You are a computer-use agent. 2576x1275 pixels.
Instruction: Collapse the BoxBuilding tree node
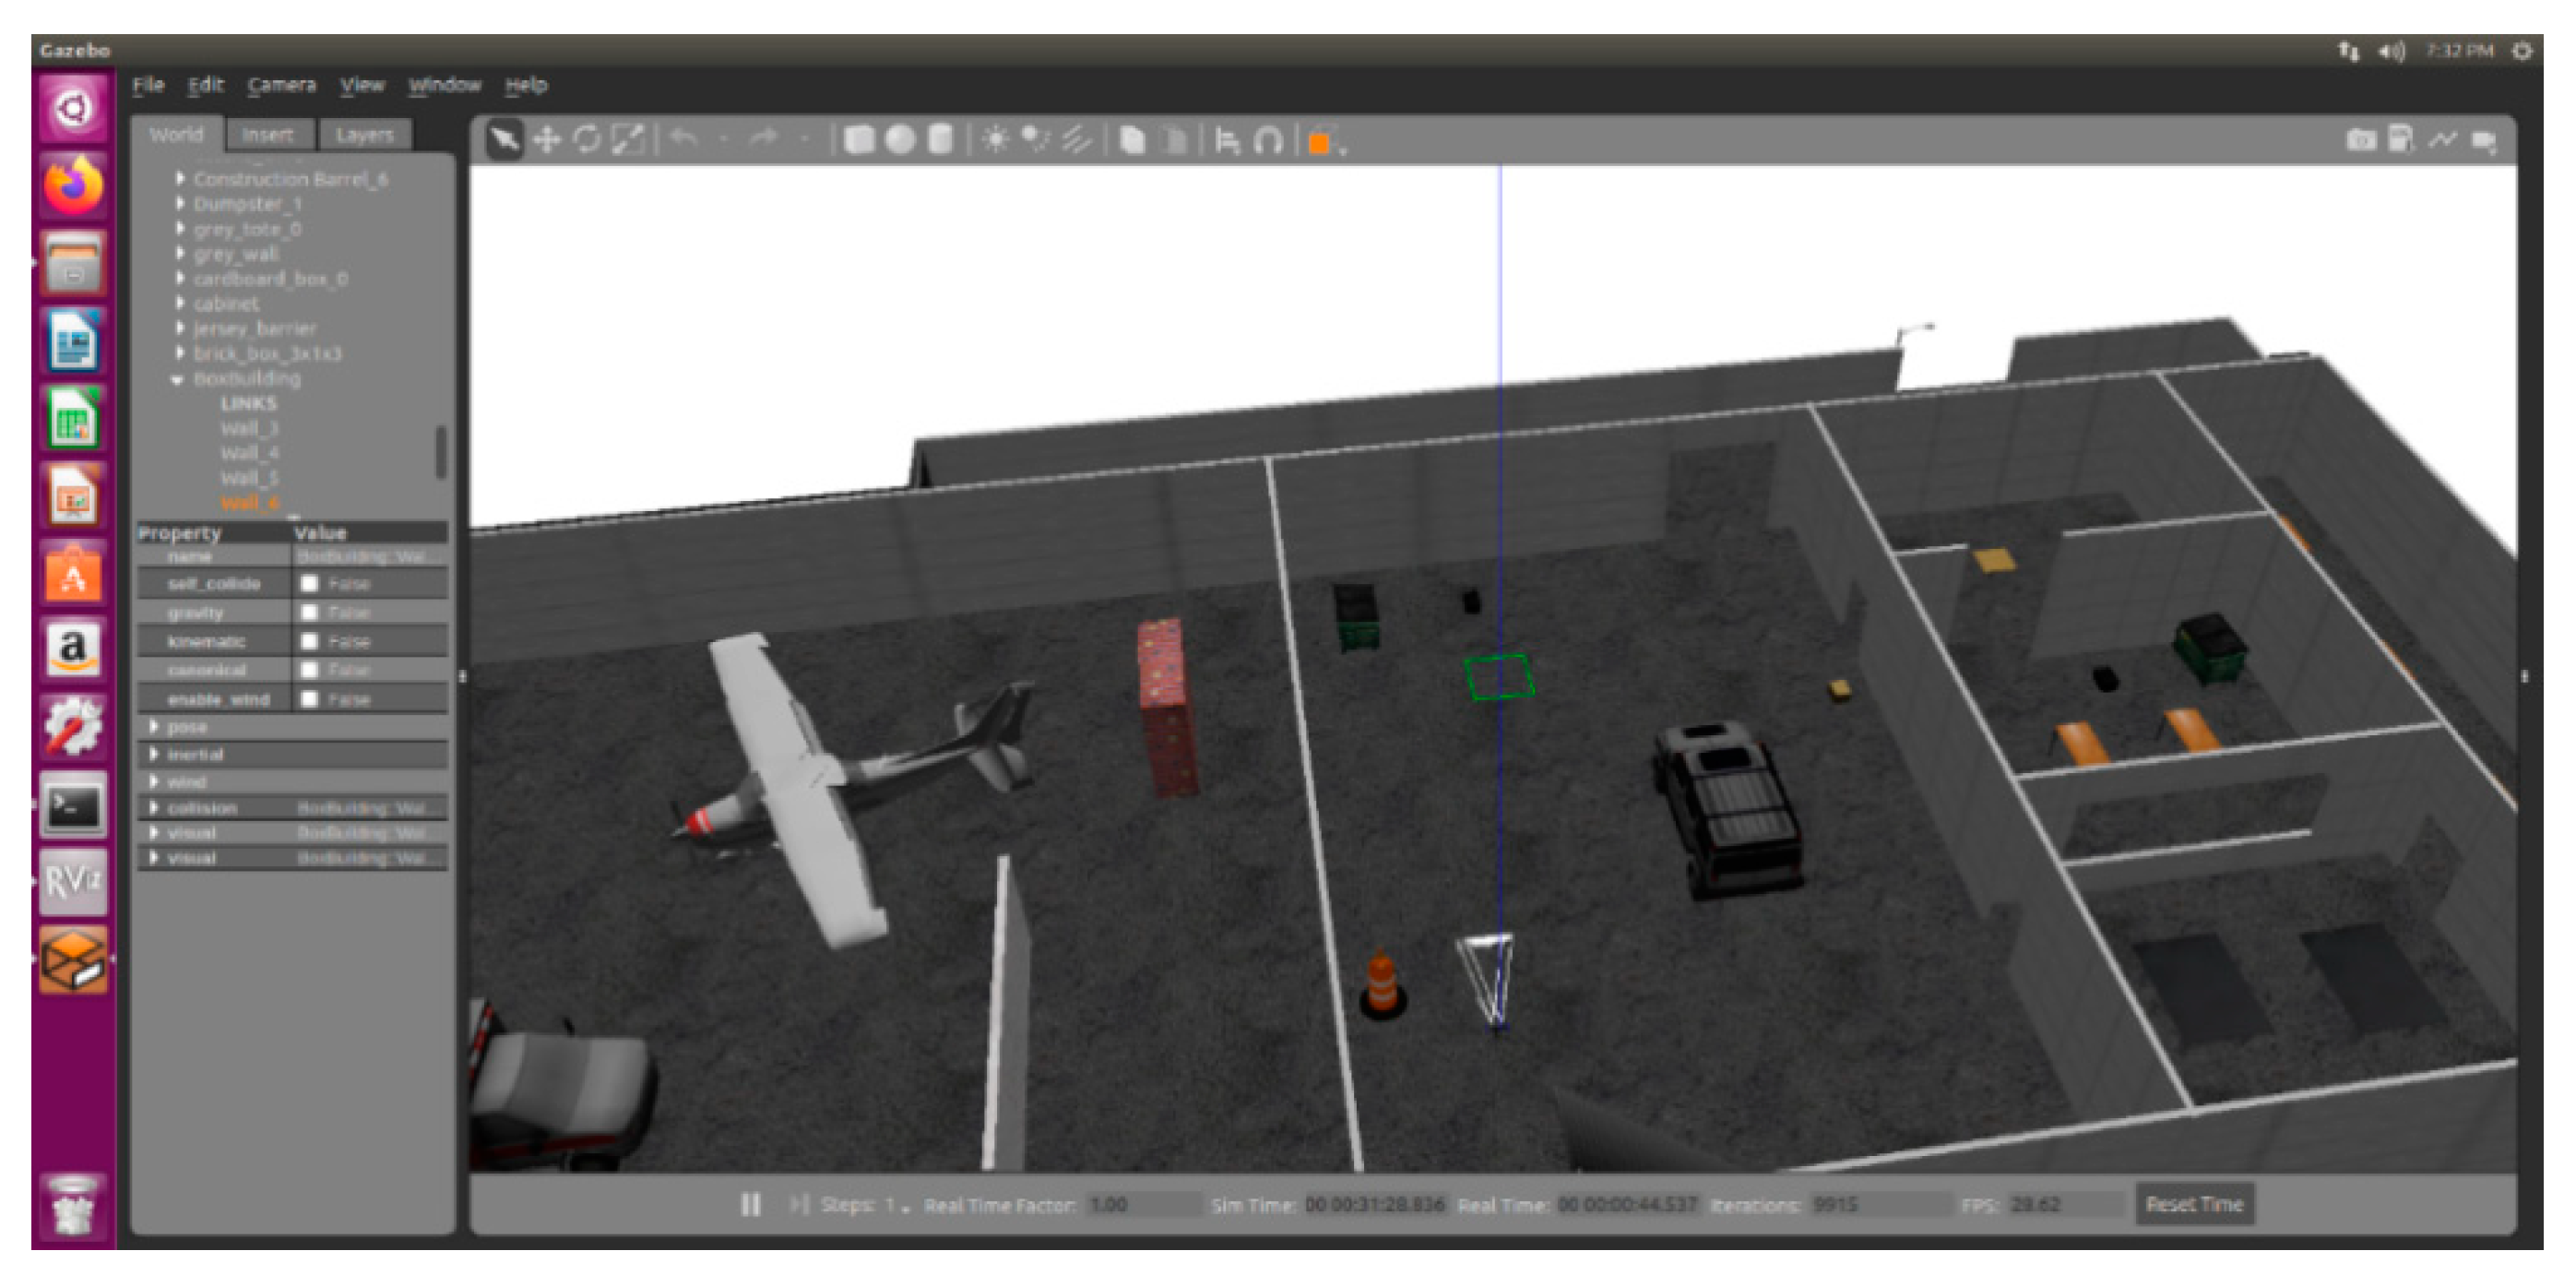[x=177, y=379]
